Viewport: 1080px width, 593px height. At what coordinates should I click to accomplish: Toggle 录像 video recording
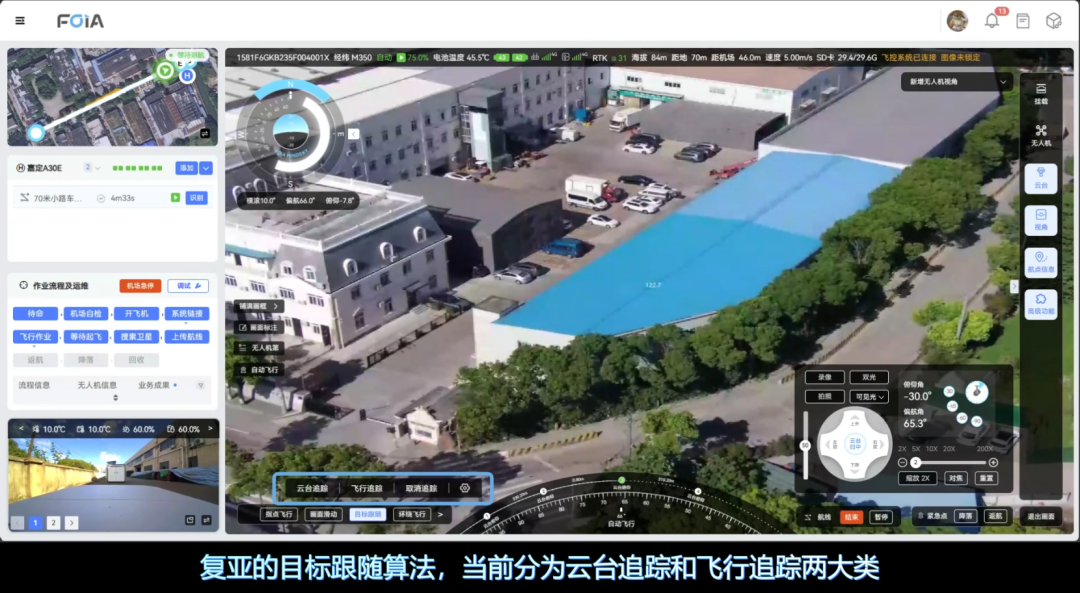(824, 378)
